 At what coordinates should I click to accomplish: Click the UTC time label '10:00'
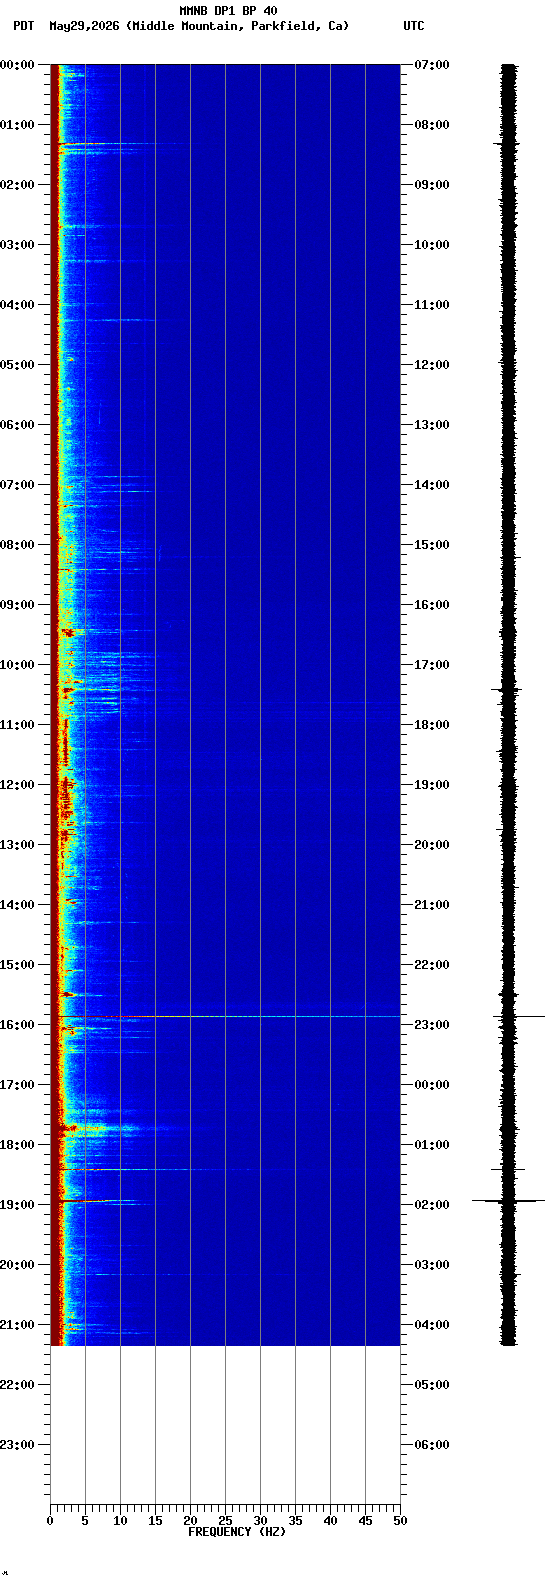tap(432, 245)
